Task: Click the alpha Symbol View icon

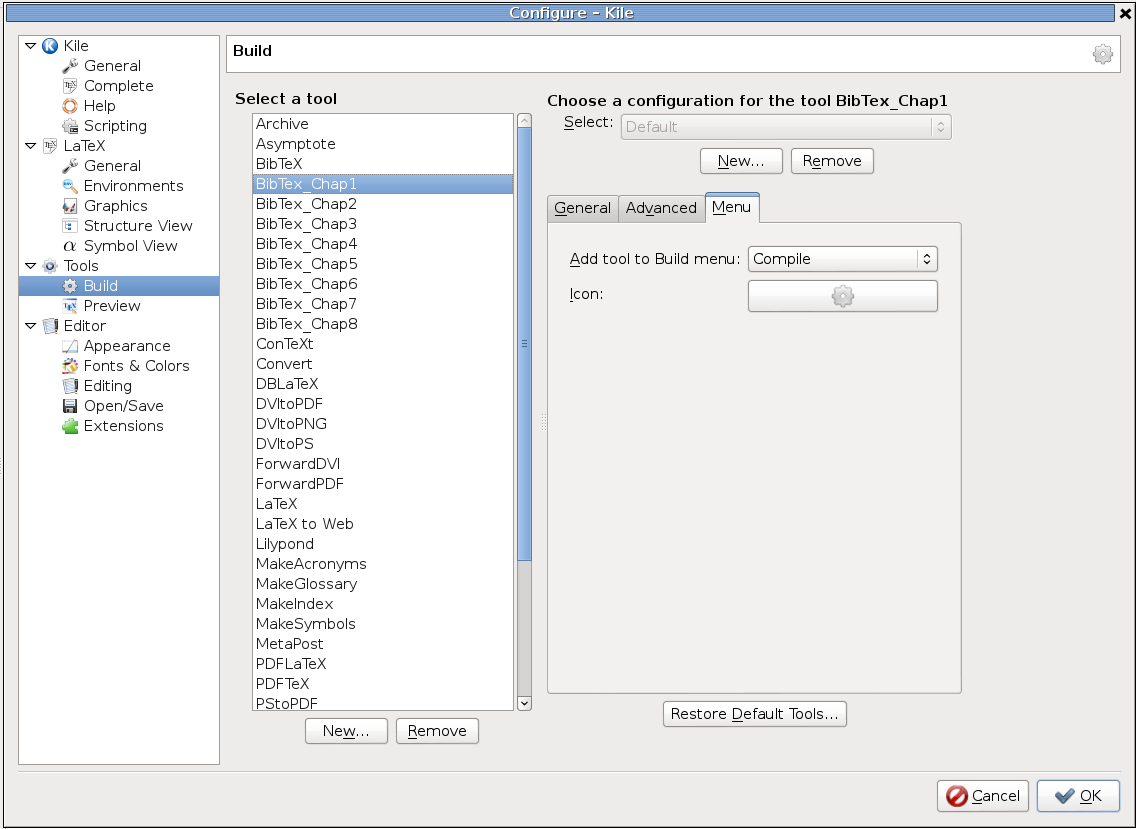Action: (70, 246)
